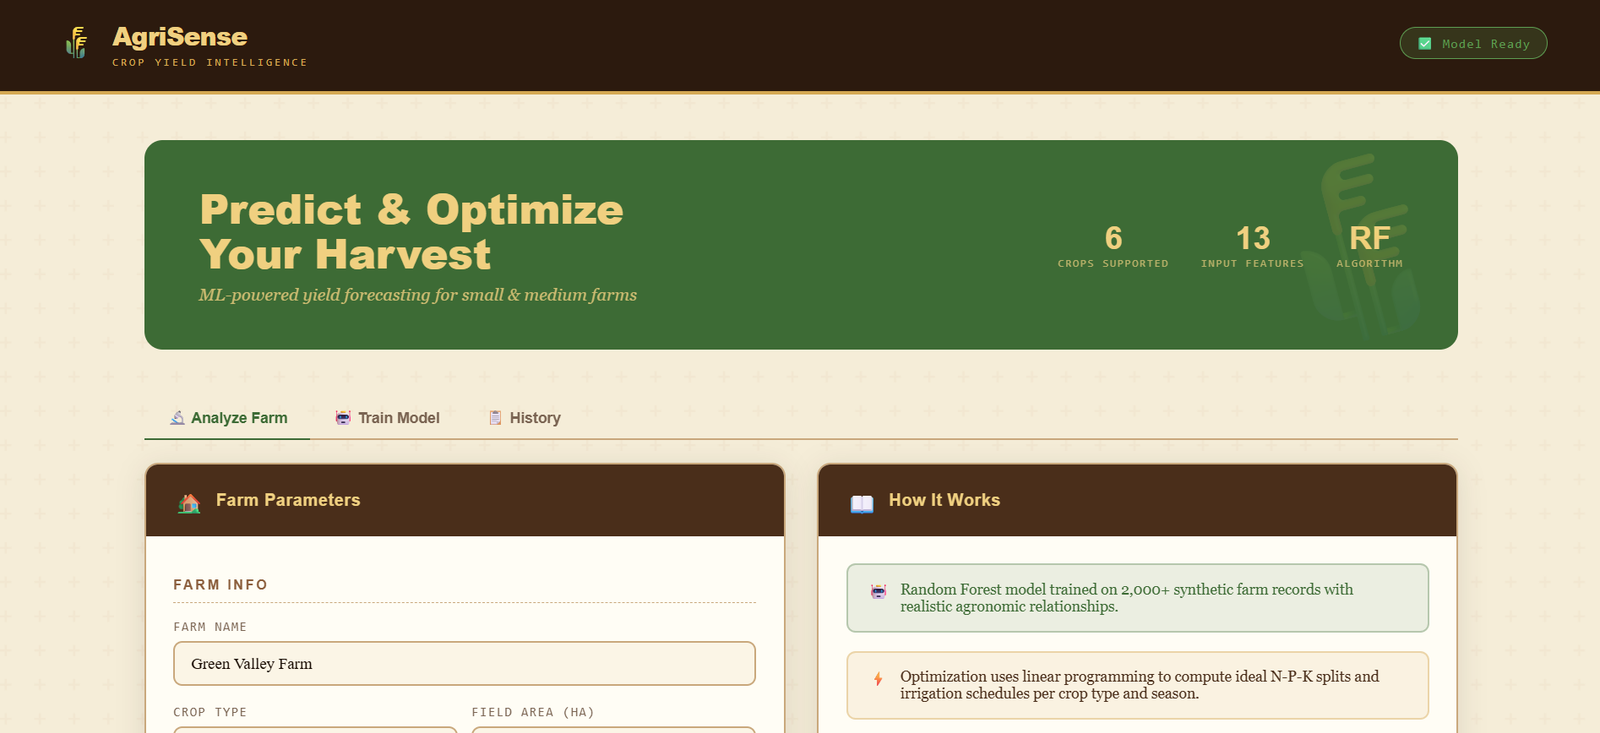Open the Analyze Farm tab
The image size is (1600, 733).
coord(228,418)
